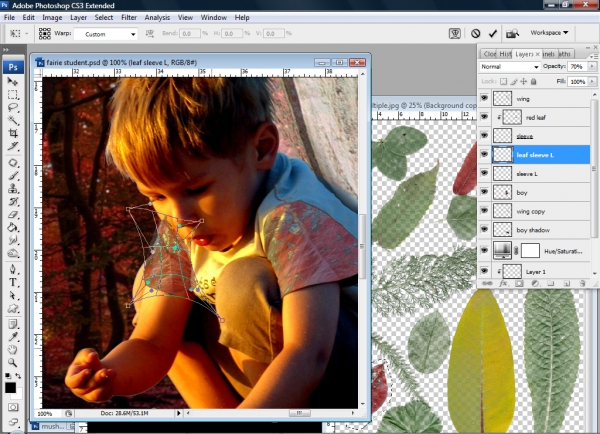Hide the boy layer

(484, 192)
